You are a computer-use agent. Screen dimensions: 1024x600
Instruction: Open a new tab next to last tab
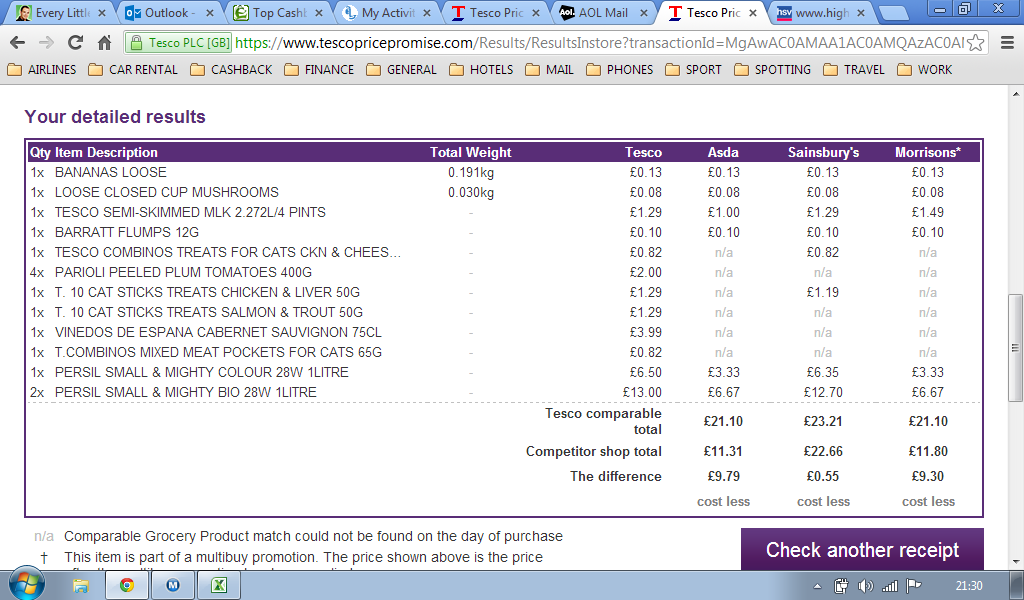(893, 13)
